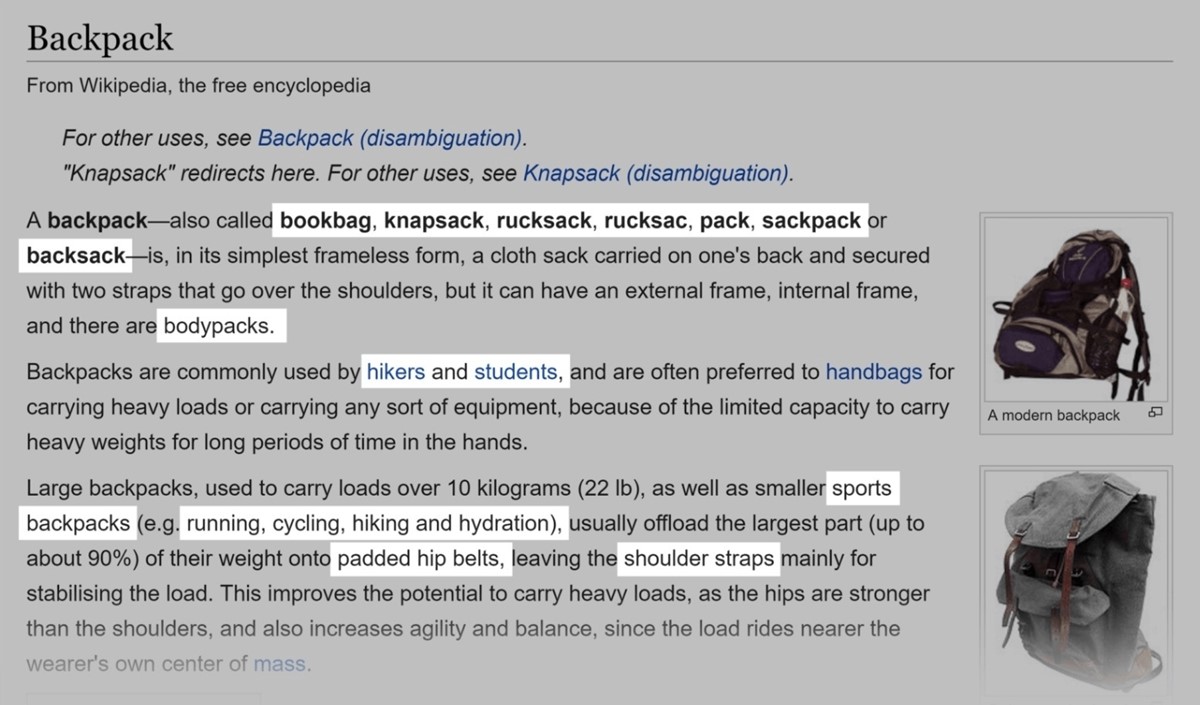The image size is (1200, 705).
Task: Open the students link
Action: pos(516,373)
